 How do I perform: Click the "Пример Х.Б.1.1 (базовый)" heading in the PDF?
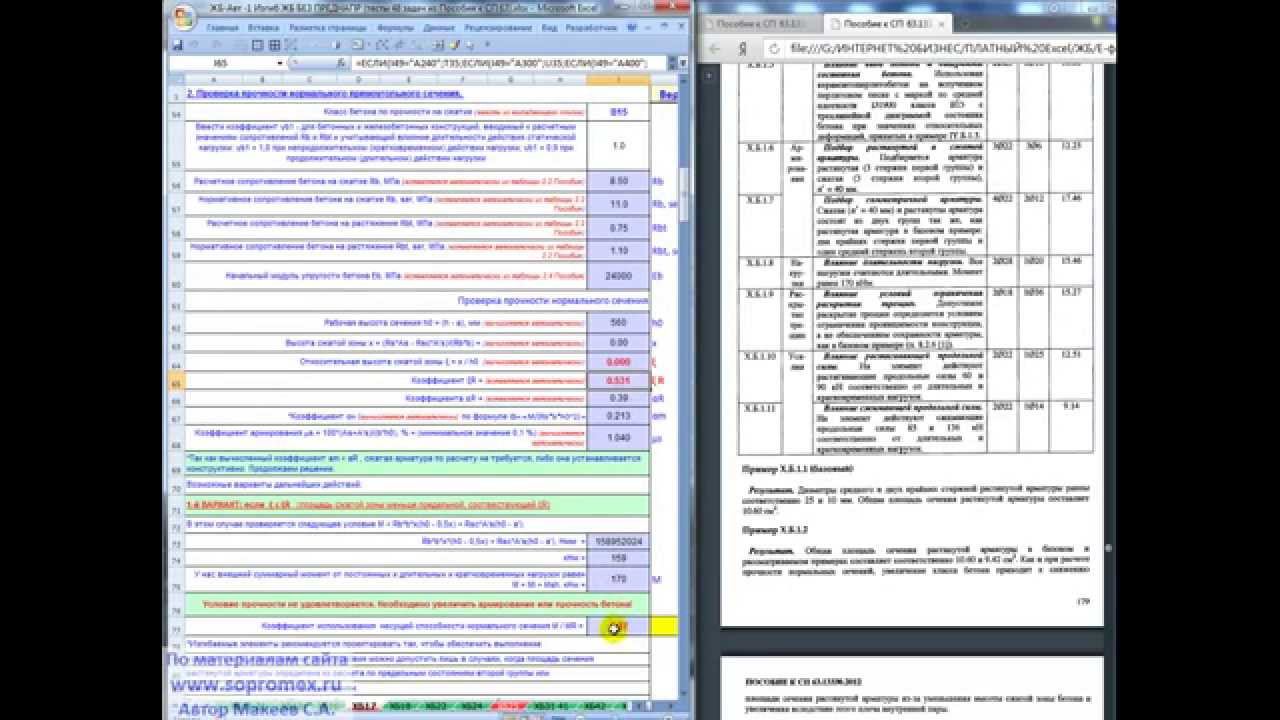797,468
